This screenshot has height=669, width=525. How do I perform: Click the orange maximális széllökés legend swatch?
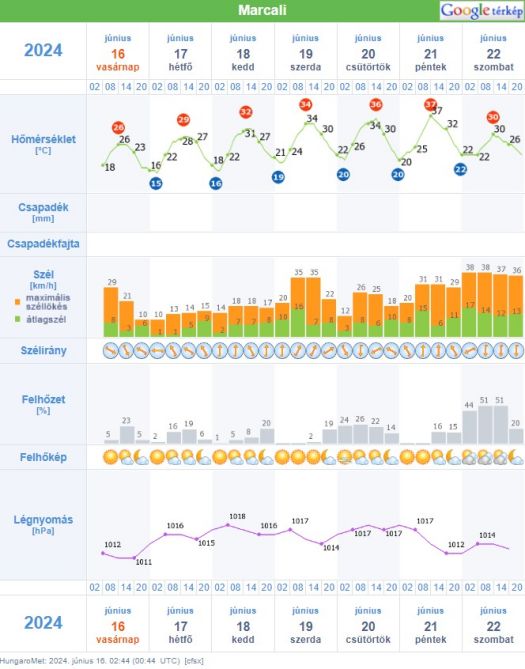(x=18, y=302)
